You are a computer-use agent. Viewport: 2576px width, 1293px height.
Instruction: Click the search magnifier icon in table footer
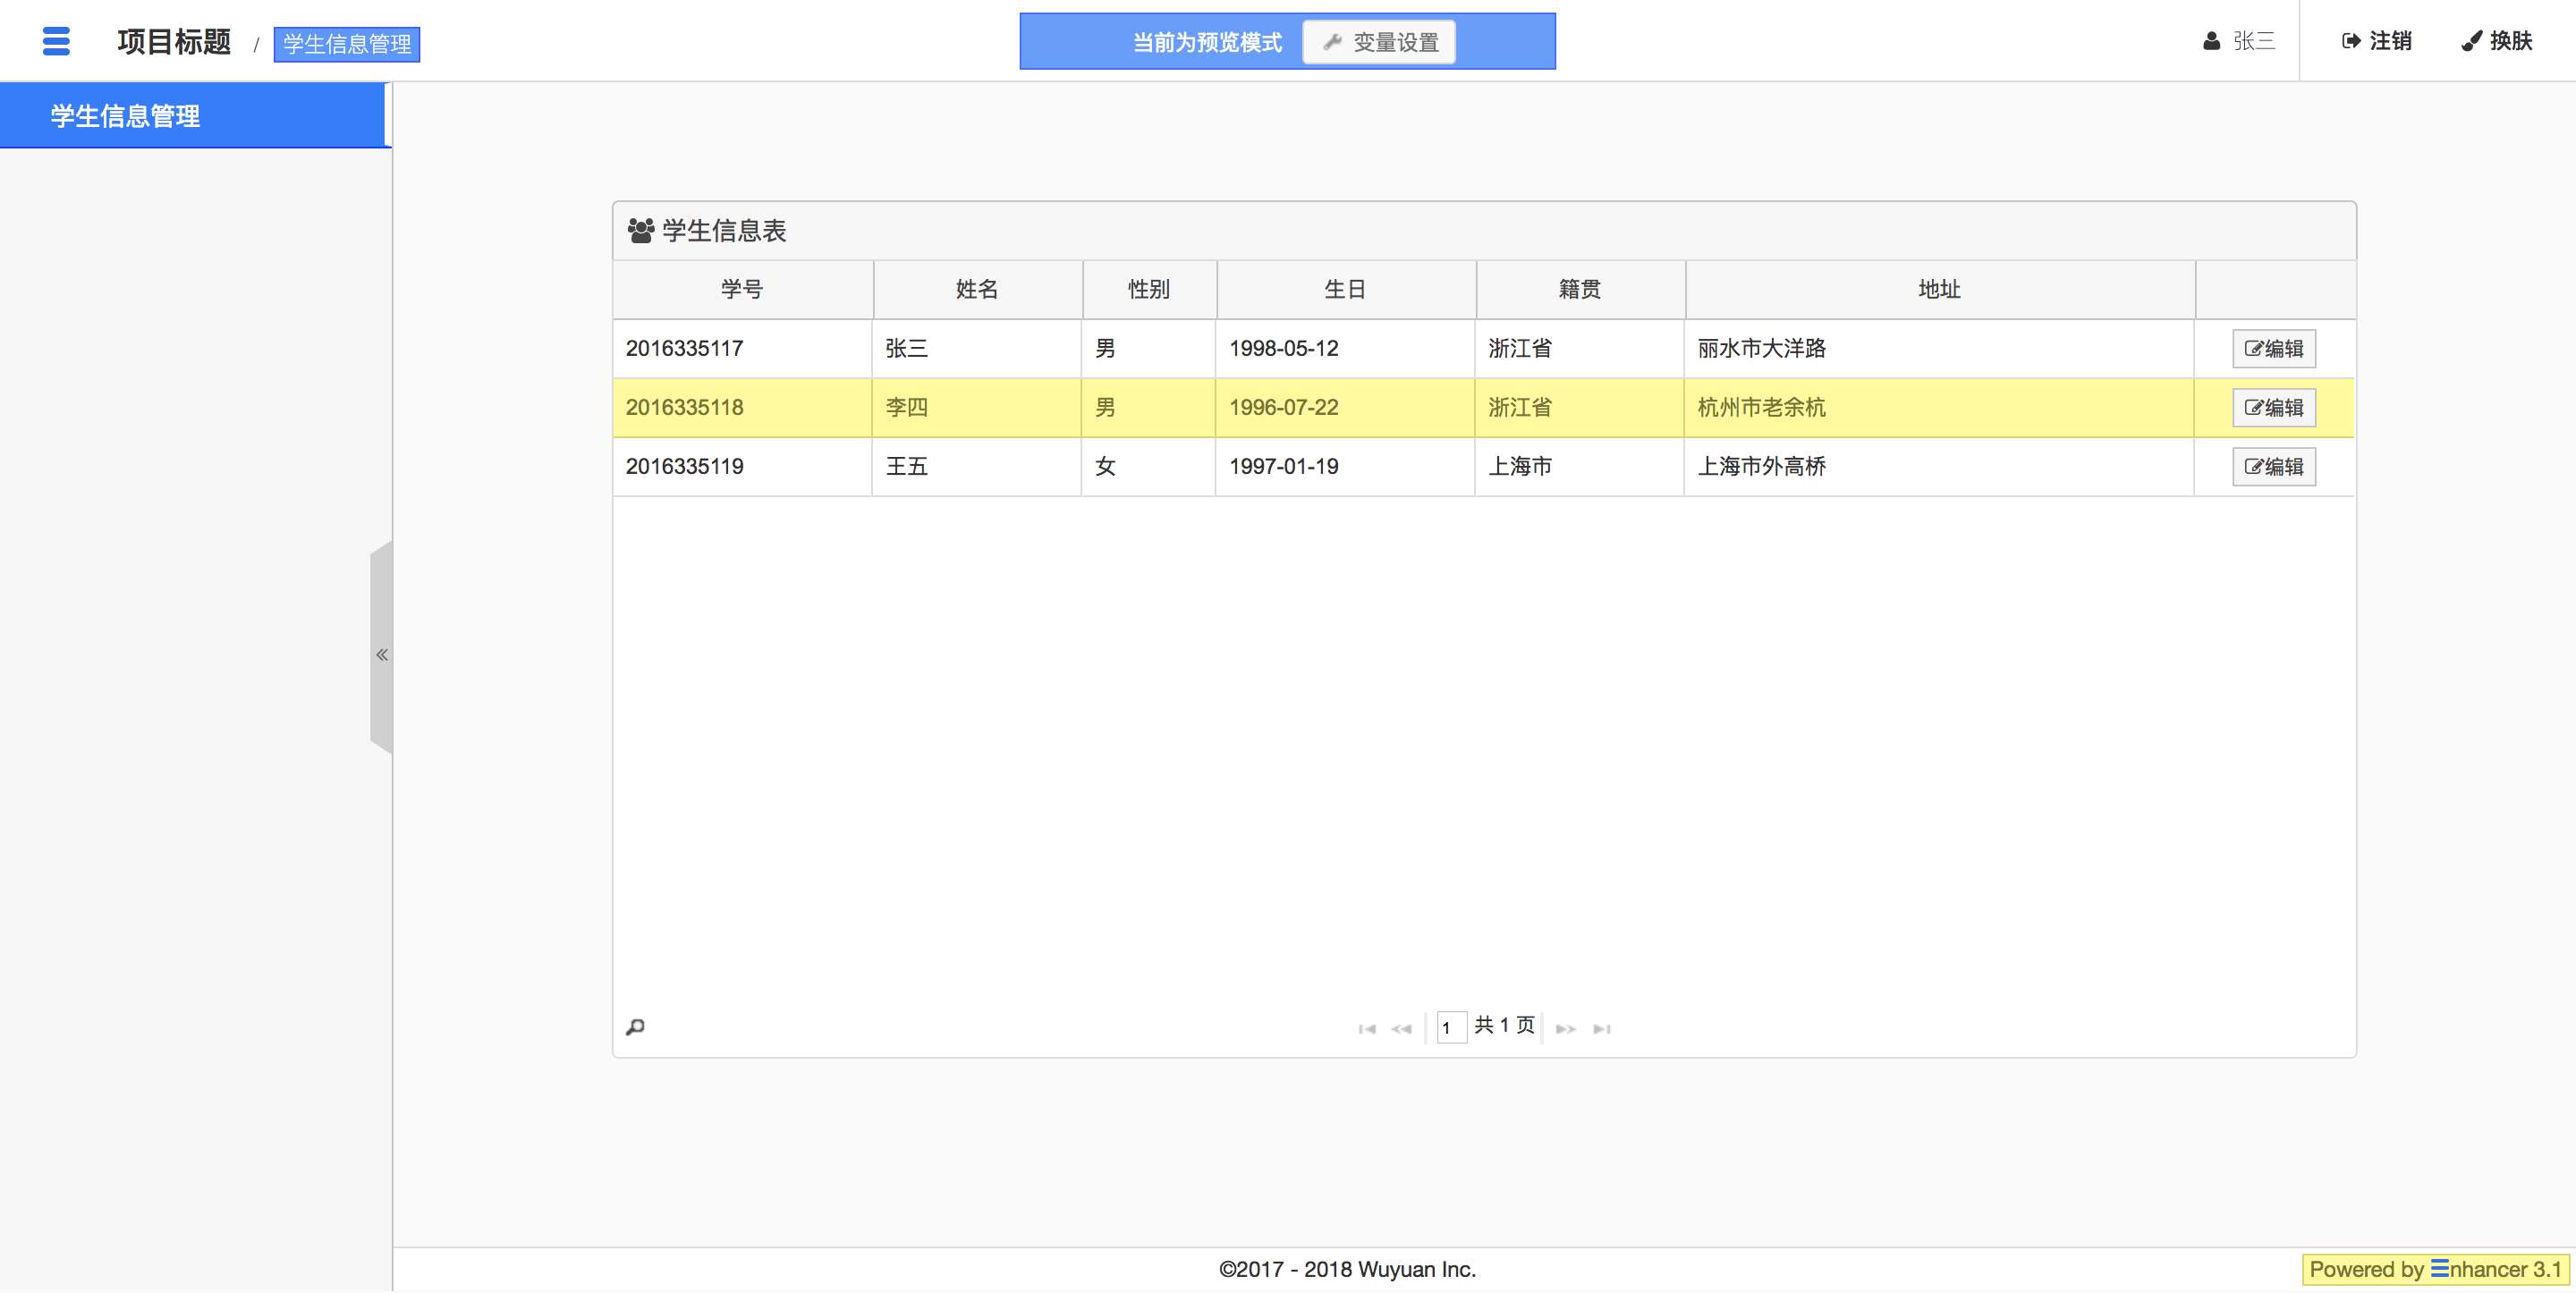tap(635, 1027)
